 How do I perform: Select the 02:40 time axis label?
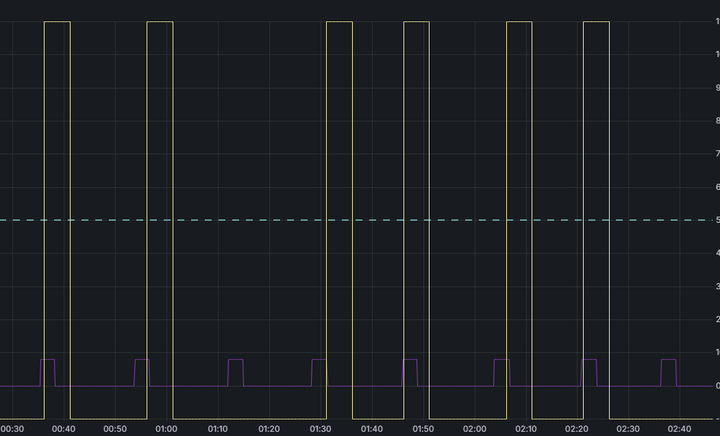(x=681, y=429)
